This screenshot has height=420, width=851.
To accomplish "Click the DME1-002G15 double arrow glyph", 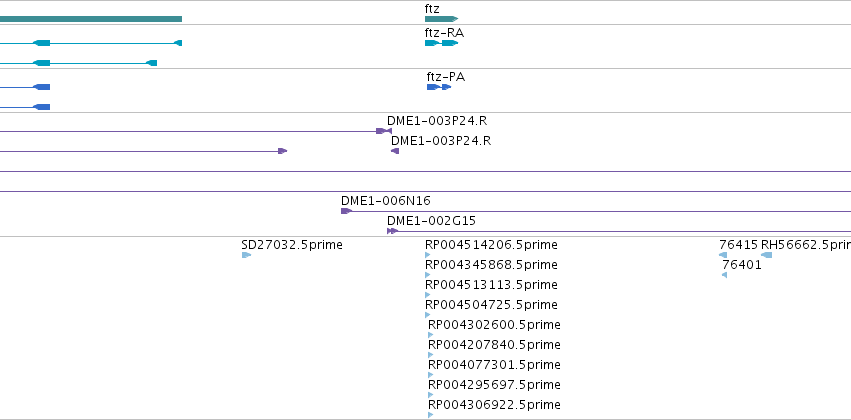I will pyautogui.click(x=392, y=231).
